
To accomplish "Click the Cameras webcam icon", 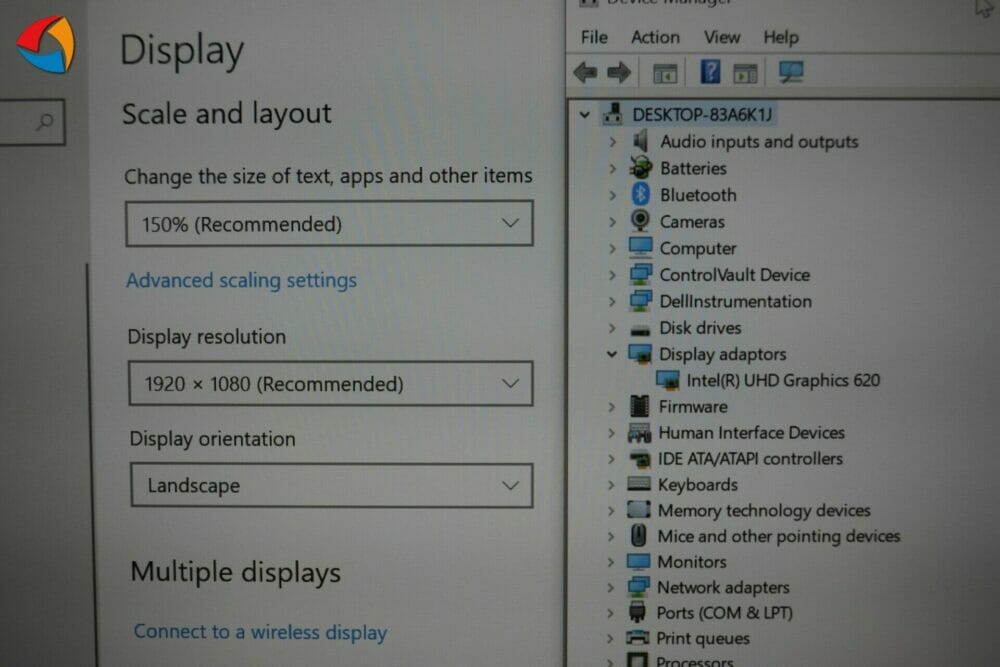I will point(640,221).
